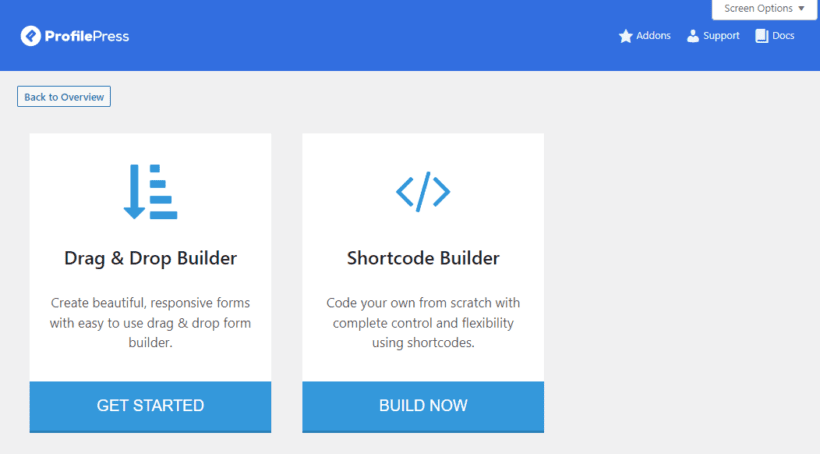This screenshot has width=820, height=454.
Task: Expand the Screen Options dropdown
Action: [764, 9]
